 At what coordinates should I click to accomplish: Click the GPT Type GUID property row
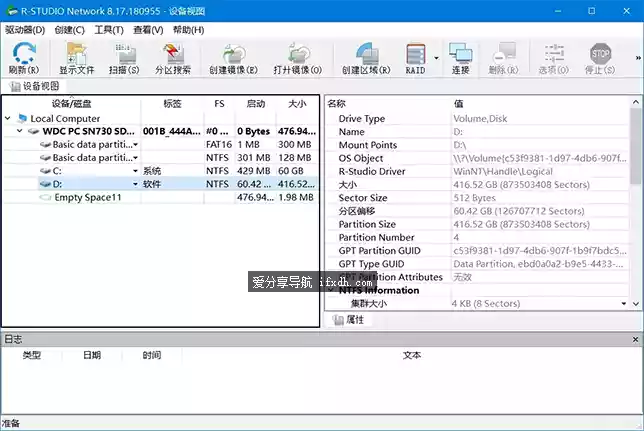pyautogui.click(x=478, y=264)
